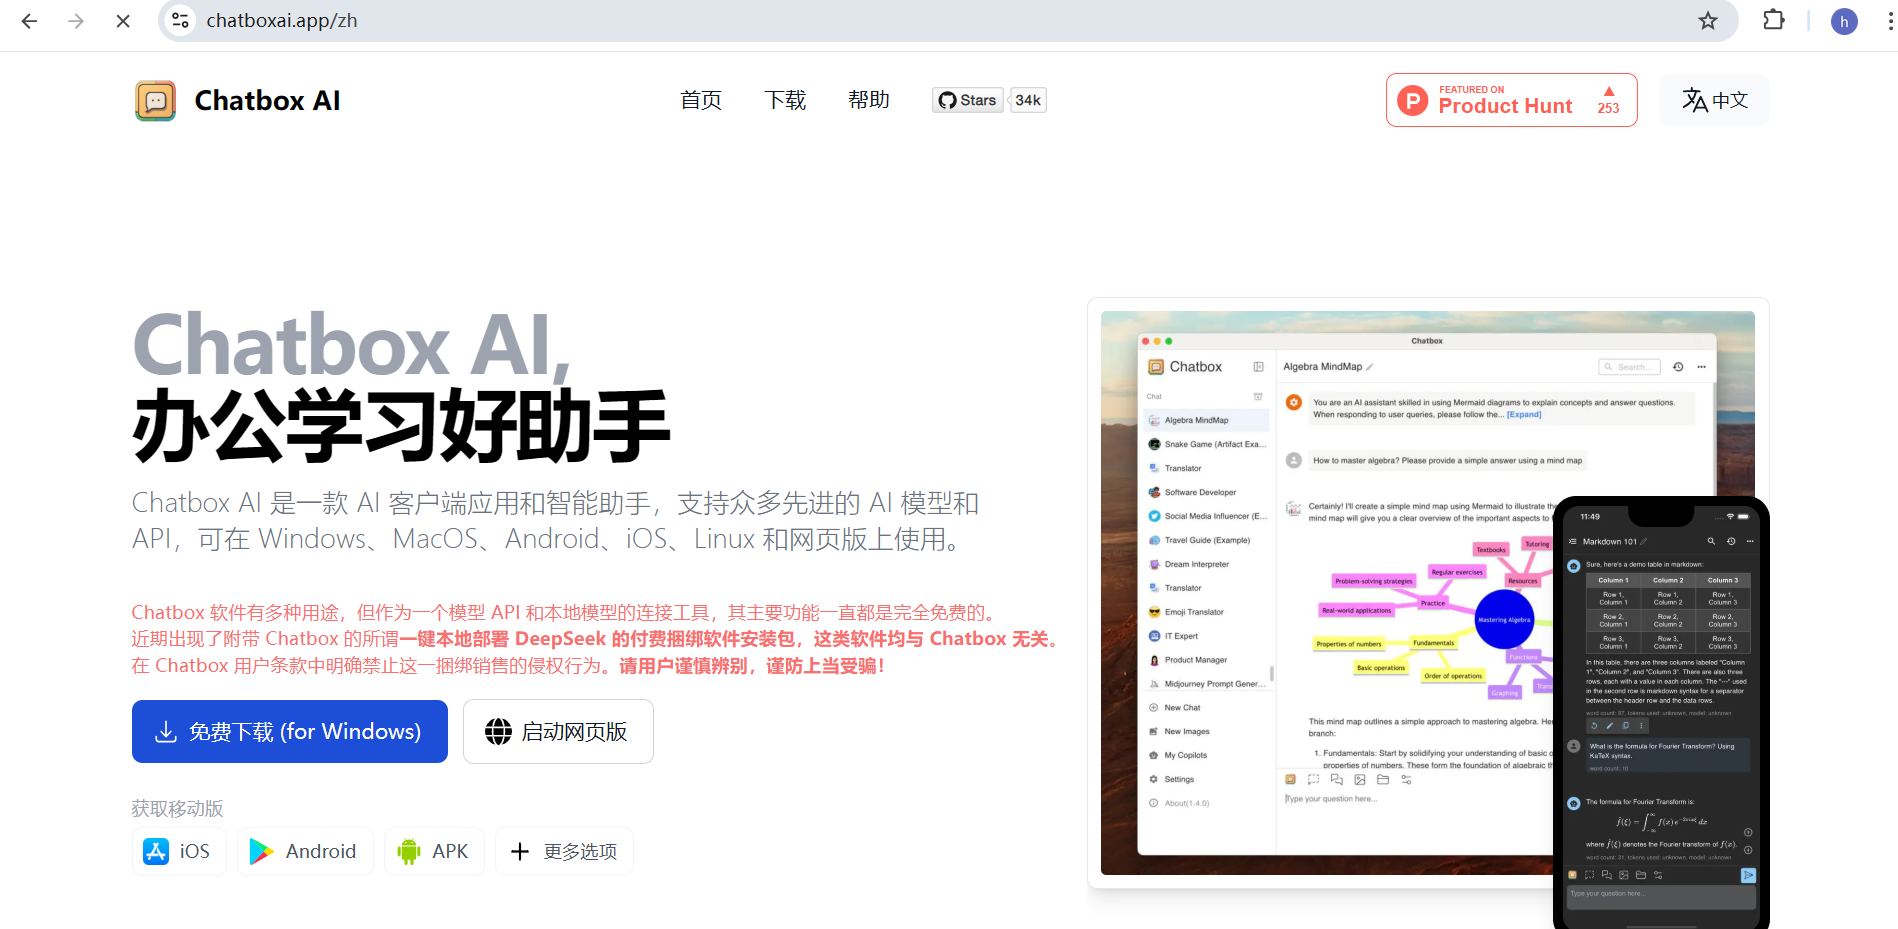Select Travel Guide (Example) in sidebar

[1206, 540]
